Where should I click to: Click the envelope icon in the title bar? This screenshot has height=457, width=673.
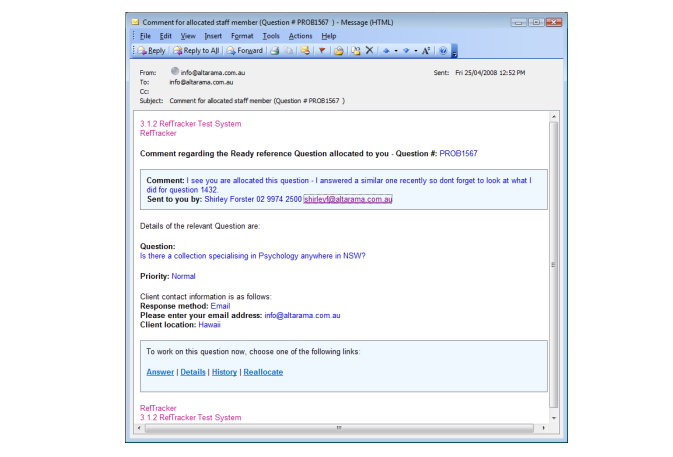[135, 22]
